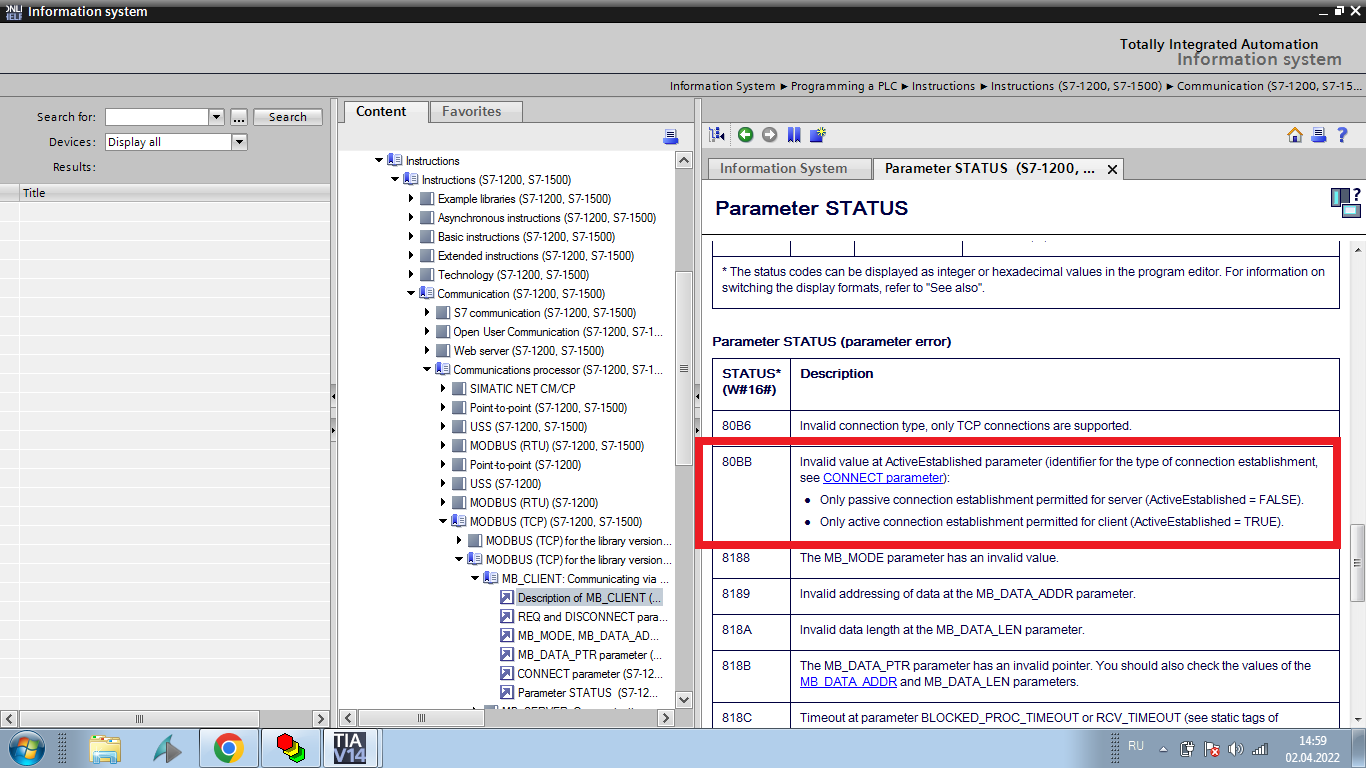Click the print icon beside the Home icon

pyautogui.click(x=1319, y=135)
